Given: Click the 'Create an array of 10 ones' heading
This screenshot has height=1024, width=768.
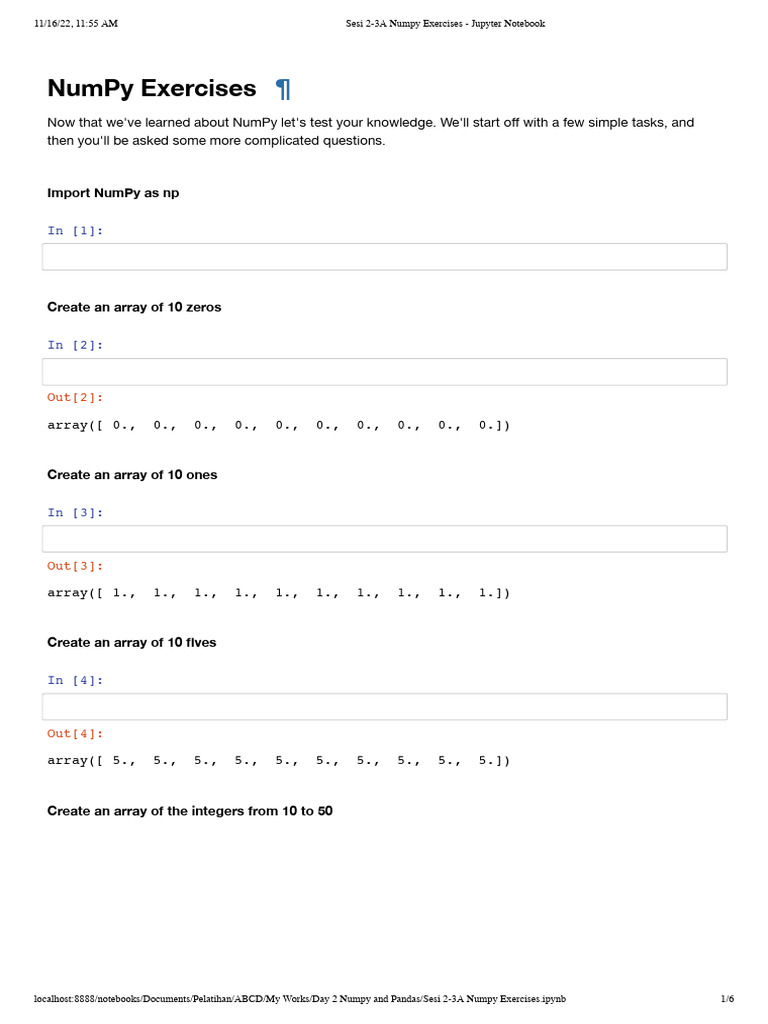Looking at the screenshot, I should [132, 475].
